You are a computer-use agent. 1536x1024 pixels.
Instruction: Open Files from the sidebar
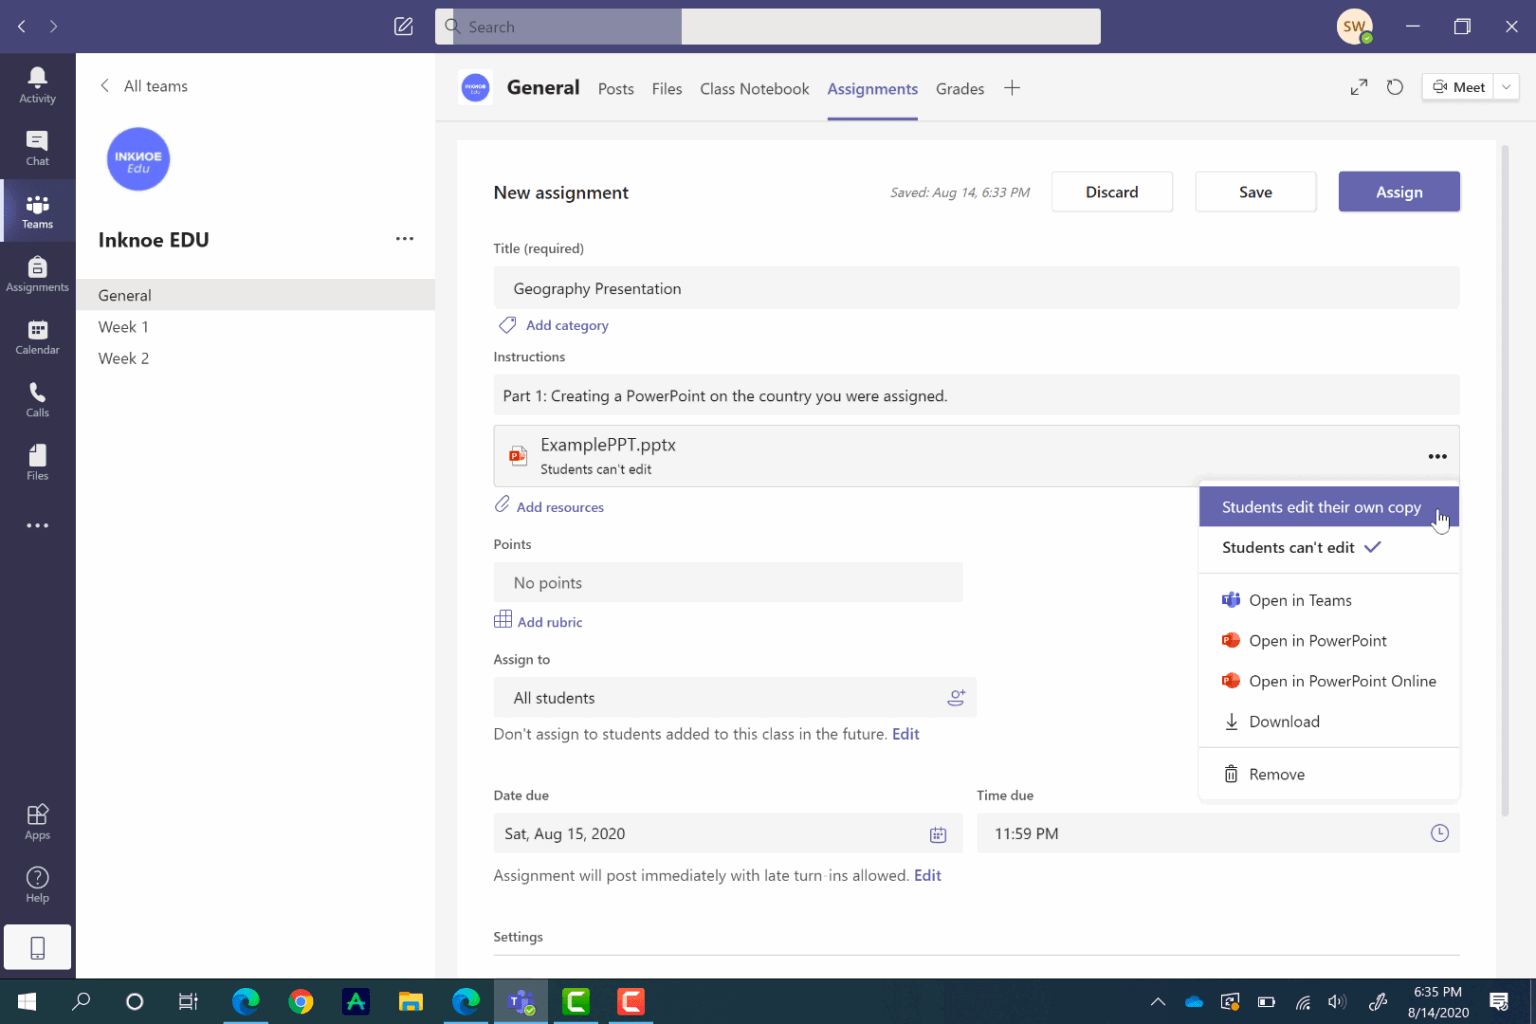pos(37,461)
